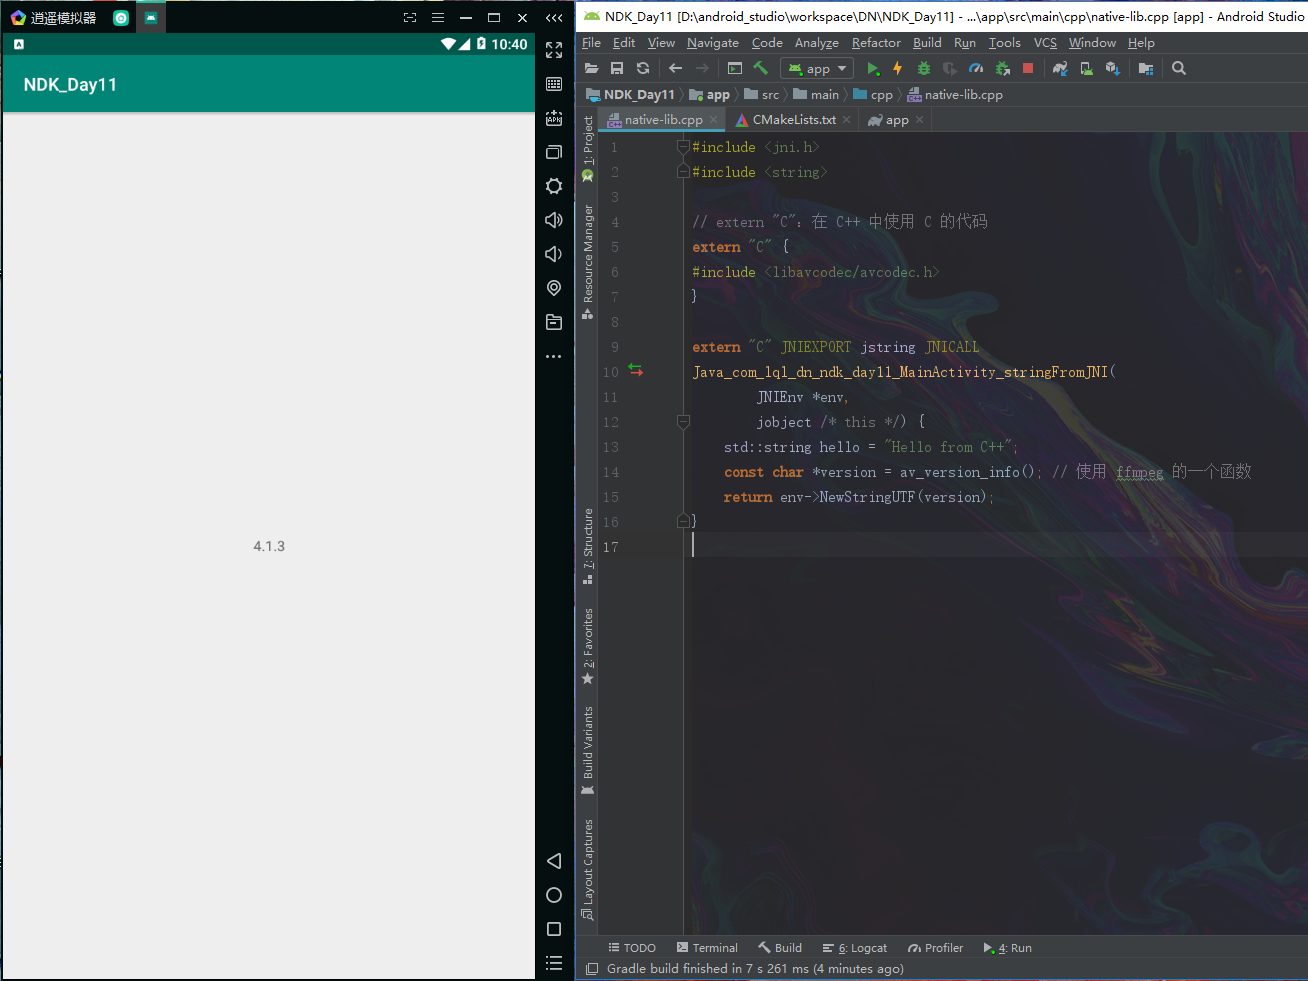The height and width of the screenshot is (981, 1308).
Task: Decrease emulator volume with lower speaker icon
Action: pyautogui.click(x=554, y=254)
